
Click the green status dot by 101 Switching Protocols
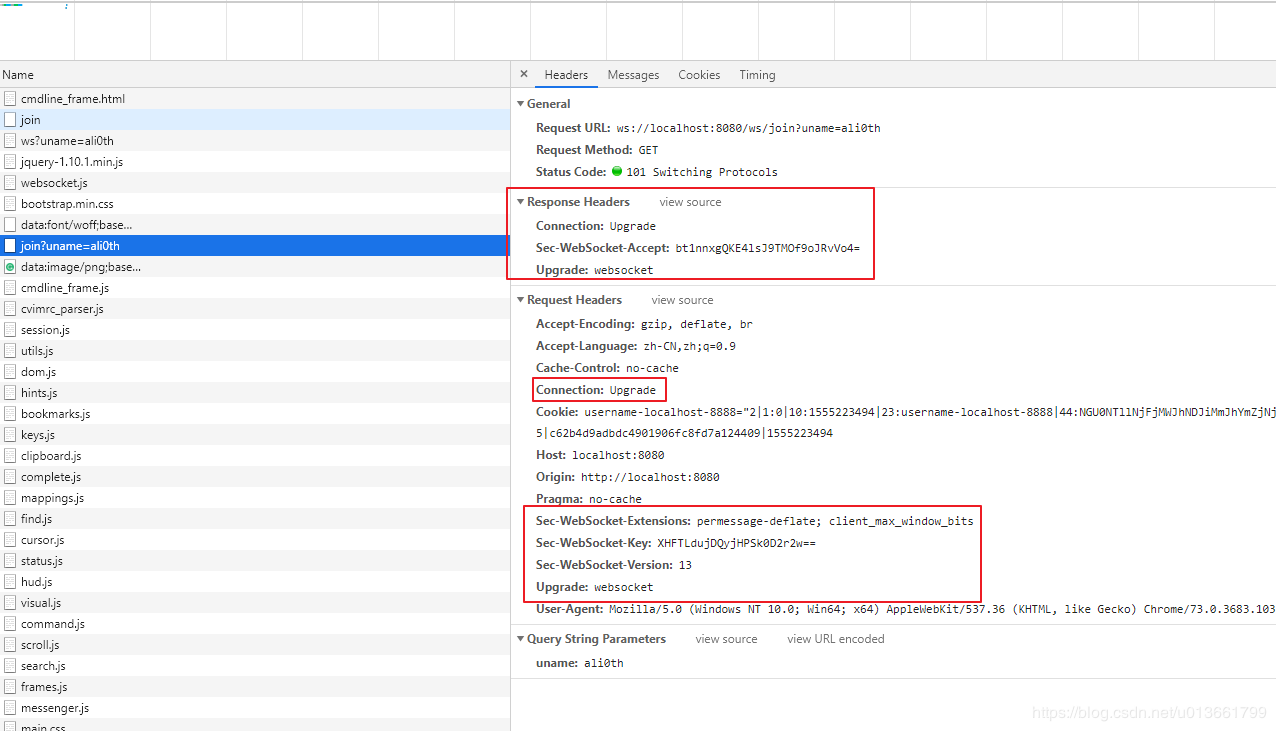pos(617,172)
